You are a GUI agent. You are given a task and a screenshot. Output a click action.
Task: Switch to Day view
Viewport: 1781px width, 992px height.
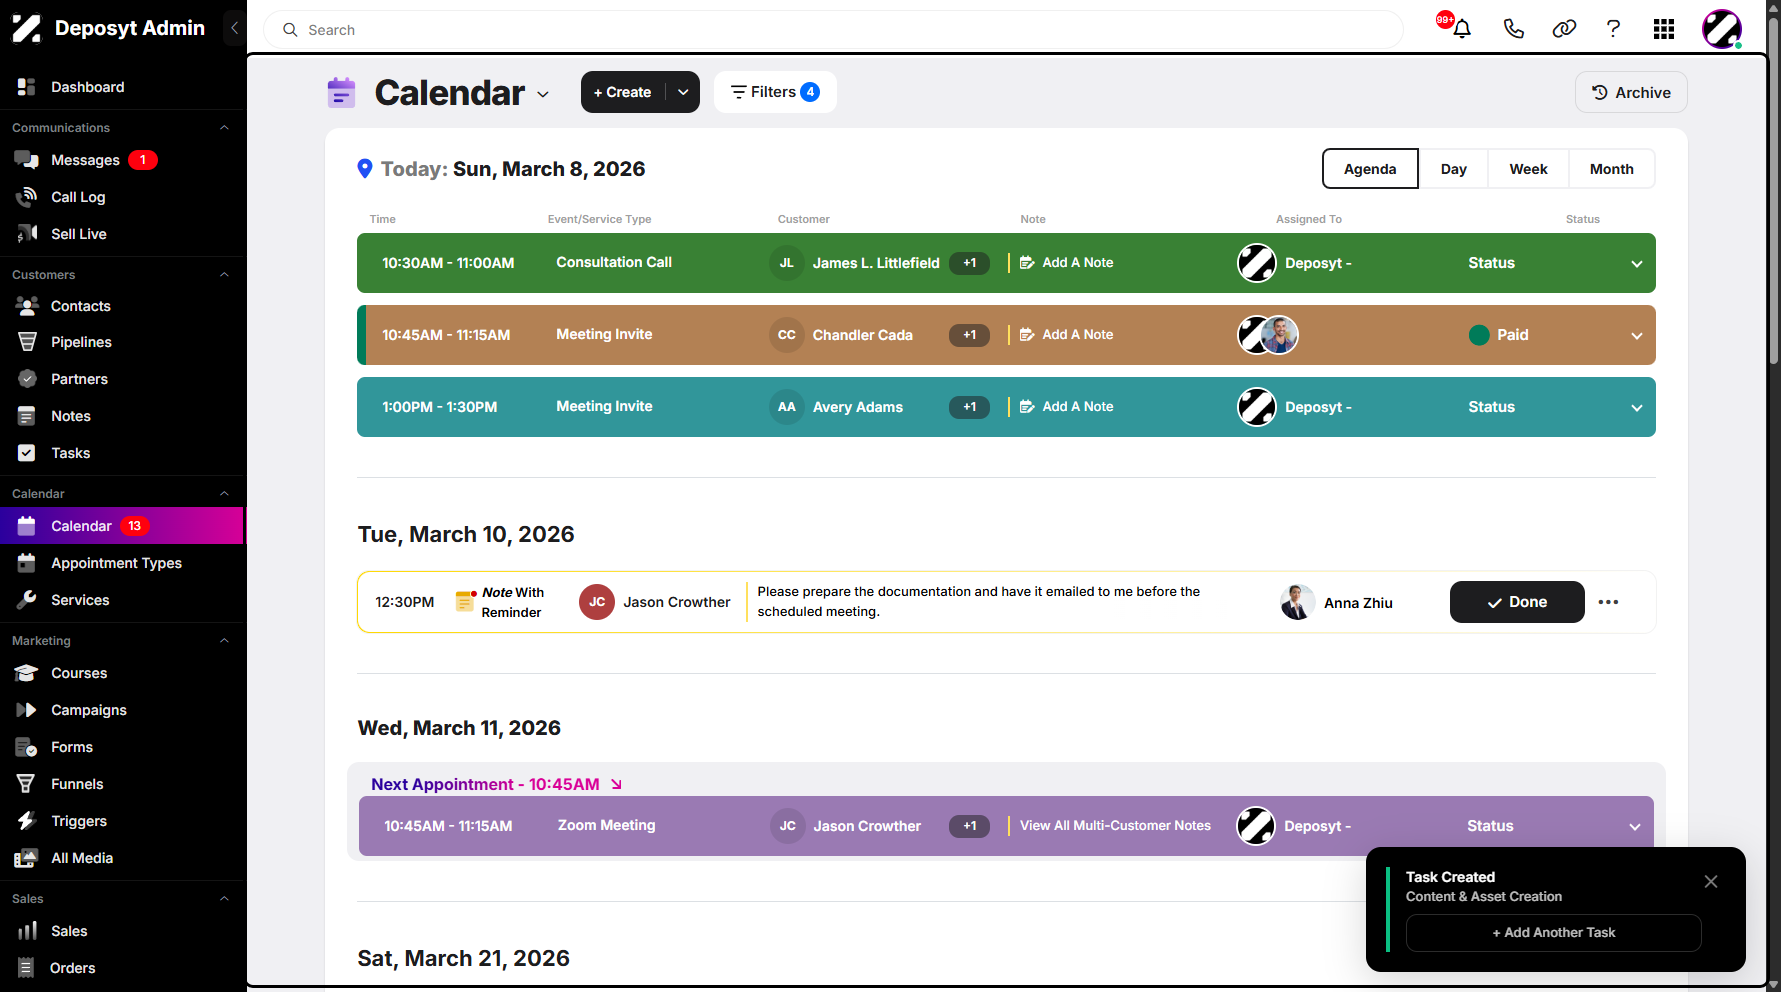pos(1454,169)
